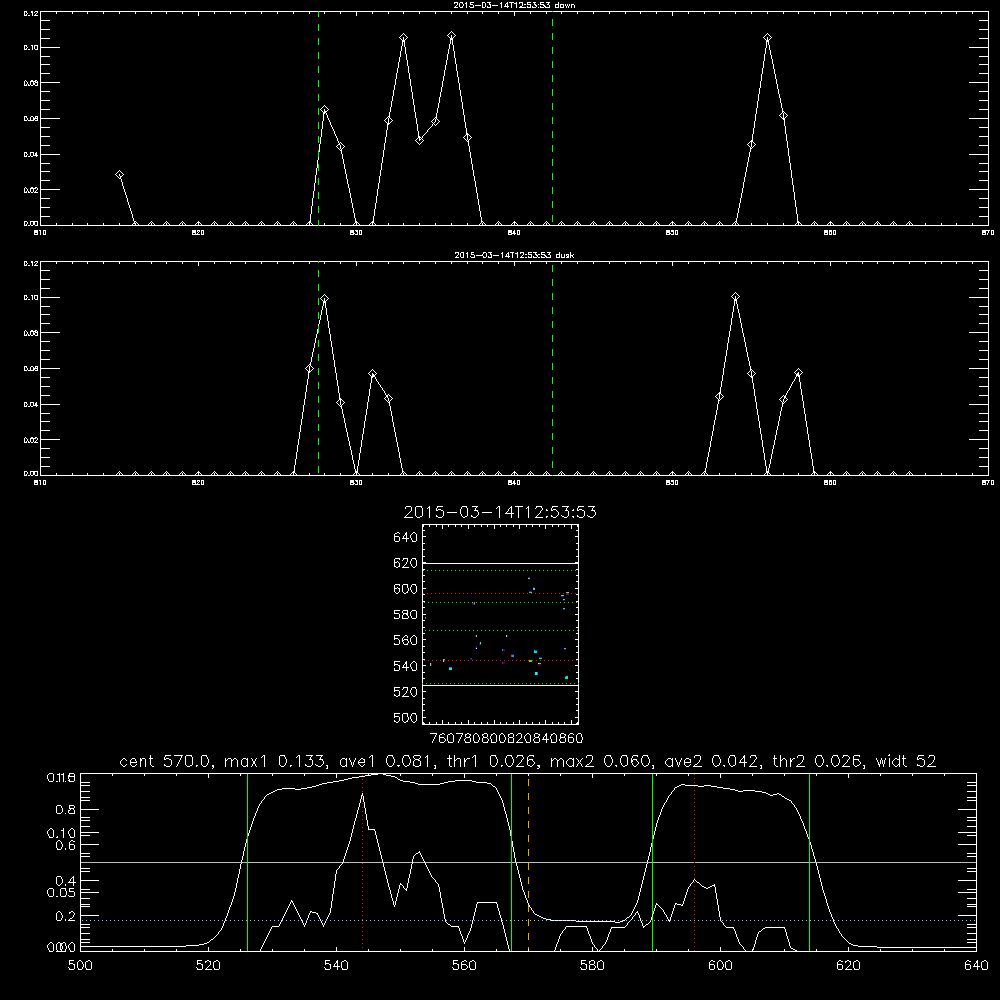Click "max1 0.133" in the bottom plot header

[276, 761]
